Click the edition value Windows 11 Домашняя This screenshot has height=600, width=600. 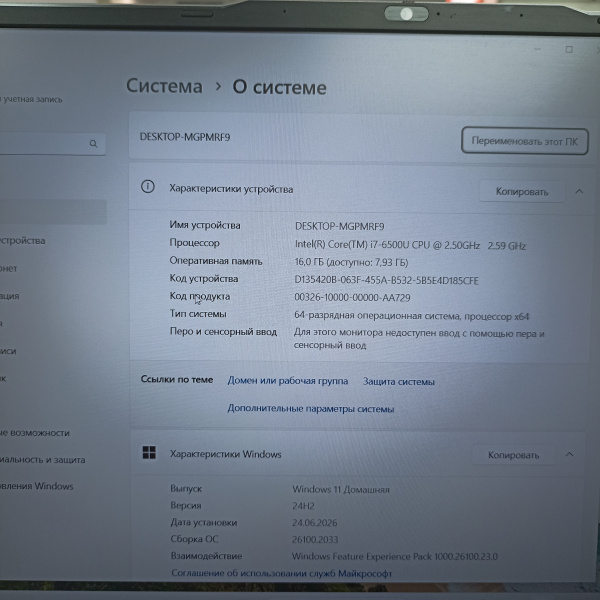coord(341,489)
